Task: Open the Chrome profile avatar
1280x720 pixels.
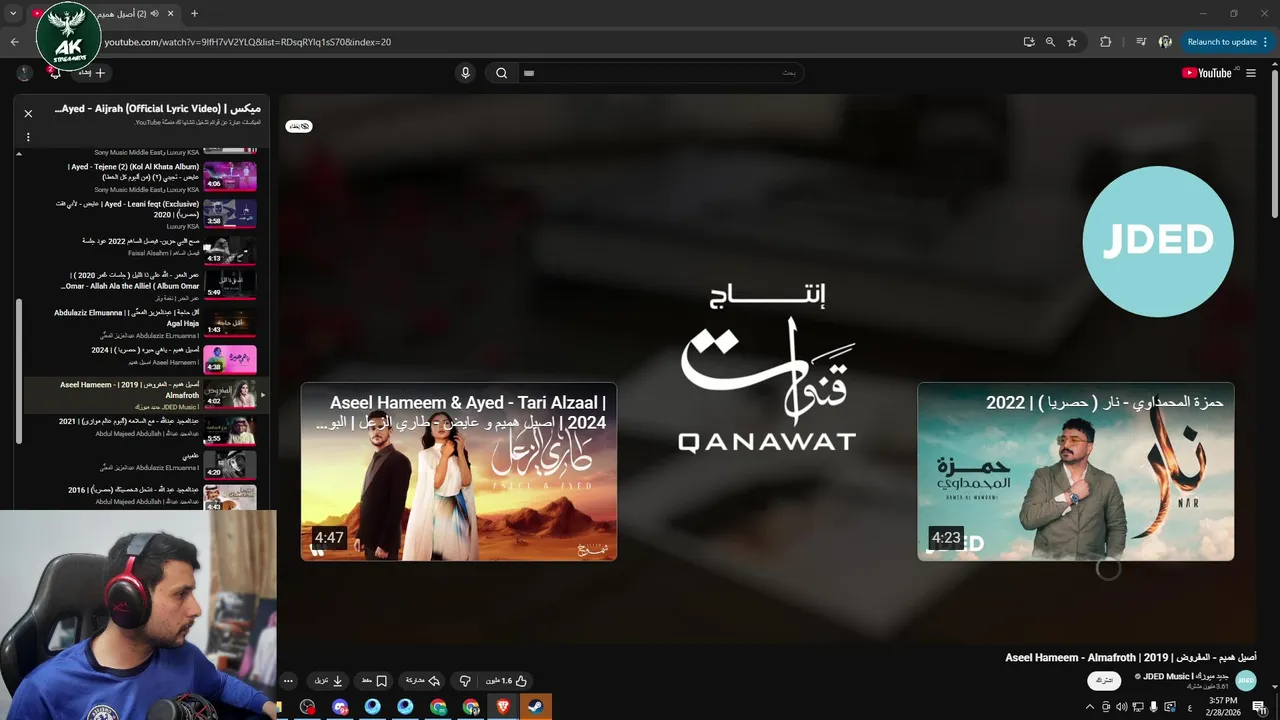Action: point(1165,42)
